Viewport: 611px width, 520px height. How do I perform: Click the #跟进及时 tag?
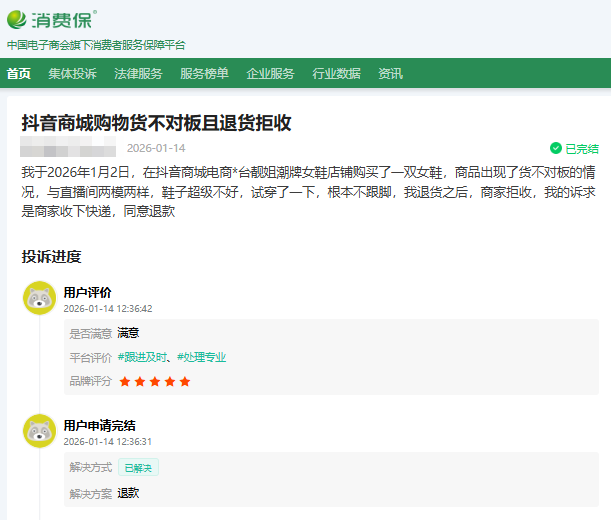144,357
